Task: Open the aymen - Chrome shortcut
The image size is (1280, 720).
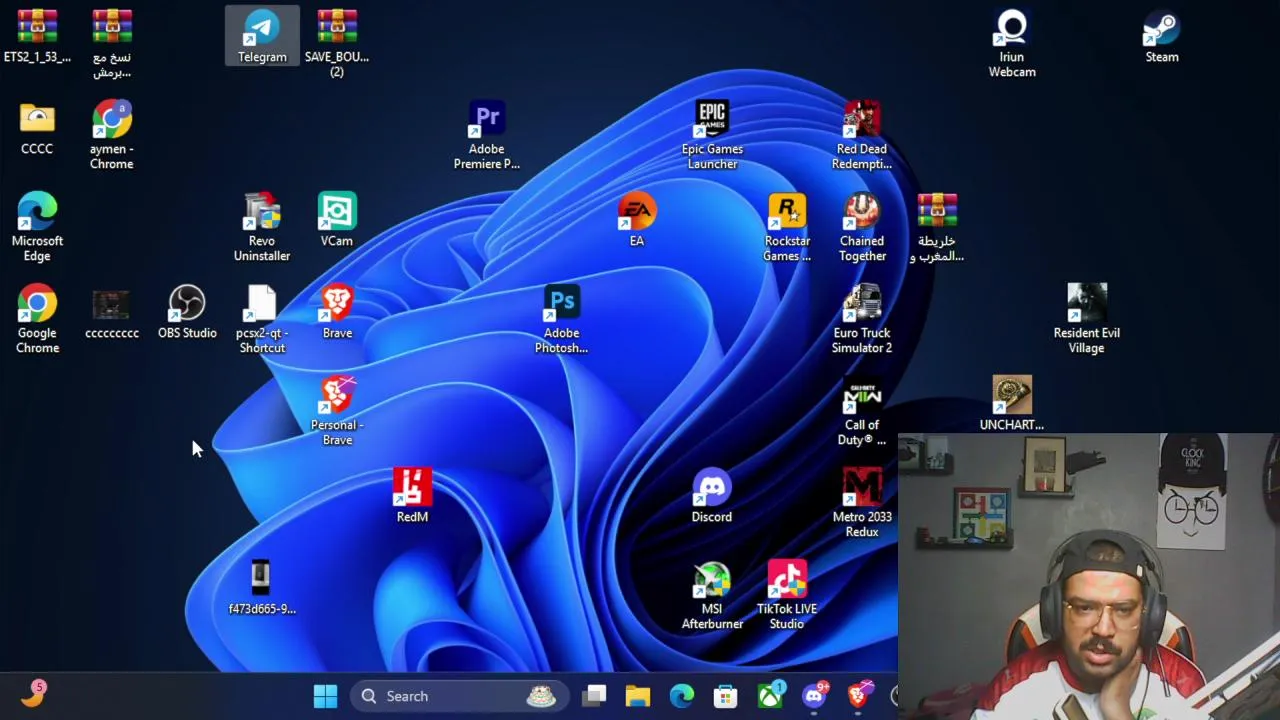Action: click(x=112, y=136)
